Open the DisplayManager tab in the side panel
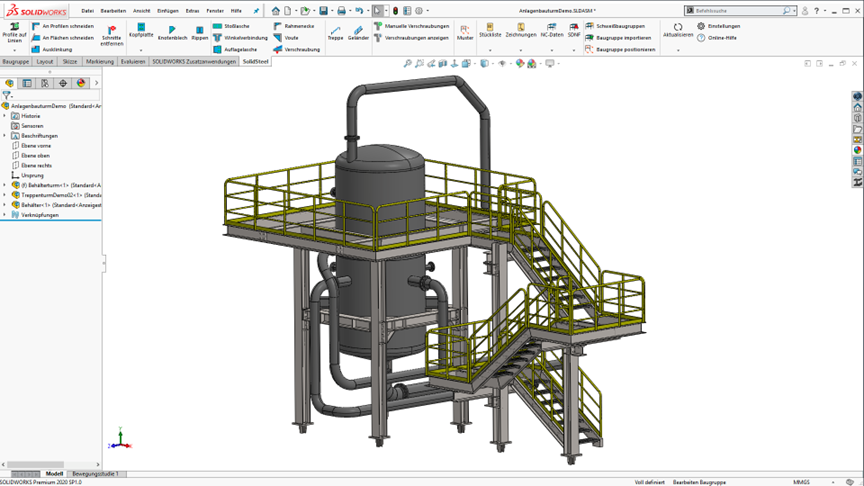This screenshot has width=864, height=486. 81,83
